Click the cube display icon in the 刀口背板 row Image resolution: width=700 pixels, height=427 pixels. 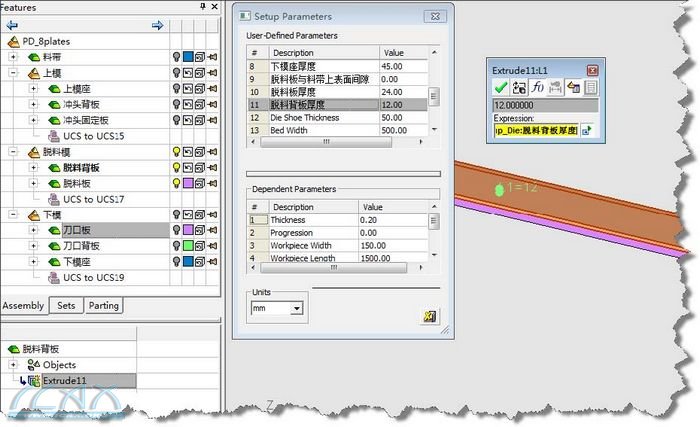click(x=200, y=246)
